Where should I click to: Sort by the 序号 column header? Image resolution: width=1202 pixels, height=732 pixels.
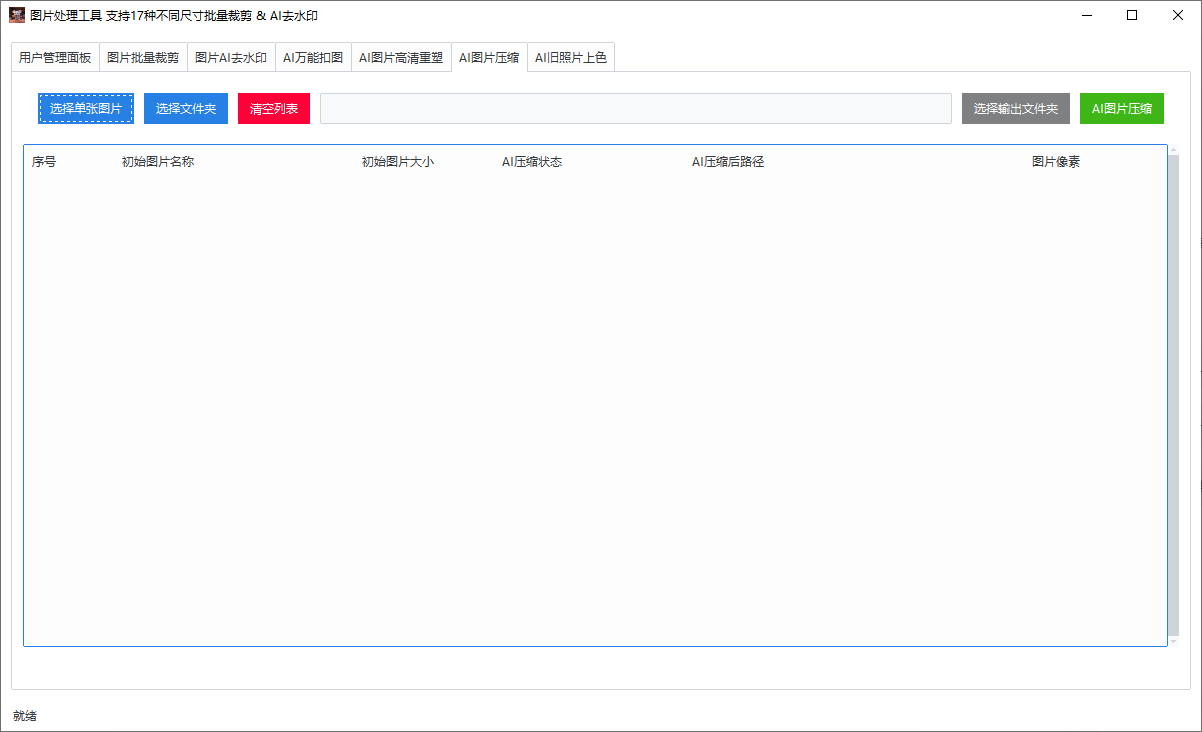(44, 162)
